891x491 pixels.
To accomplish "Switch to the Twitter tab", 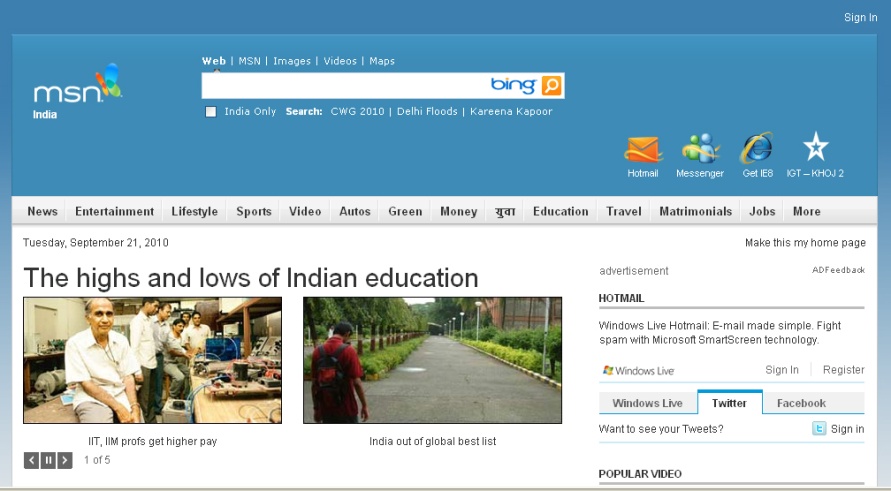I will (730, 402).
